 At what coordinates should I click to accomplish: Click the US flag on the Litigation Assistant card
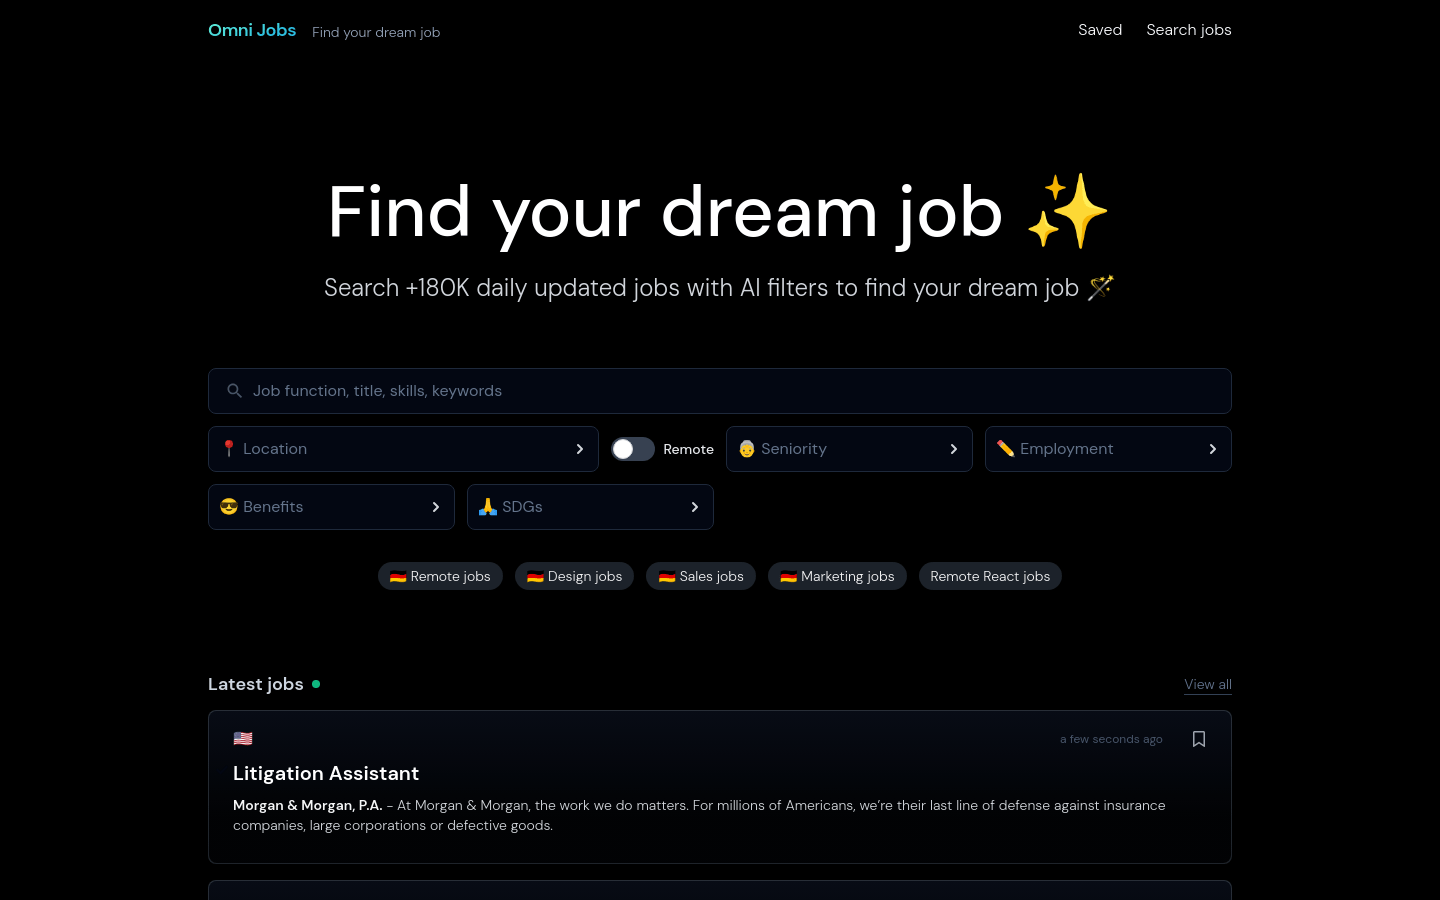coord(243,738)
